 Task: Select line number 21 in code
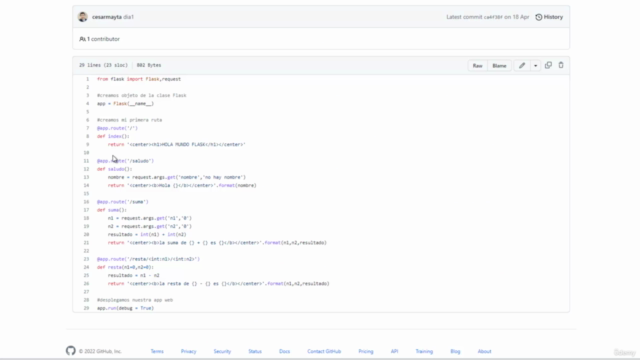coord(86,242)
